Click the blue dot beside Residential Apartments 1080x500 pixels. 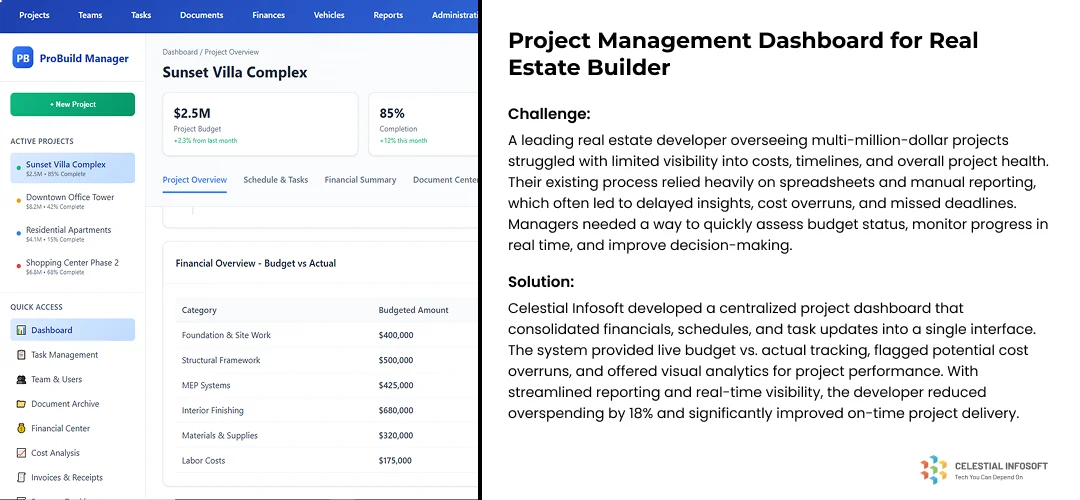pos(18,233)
